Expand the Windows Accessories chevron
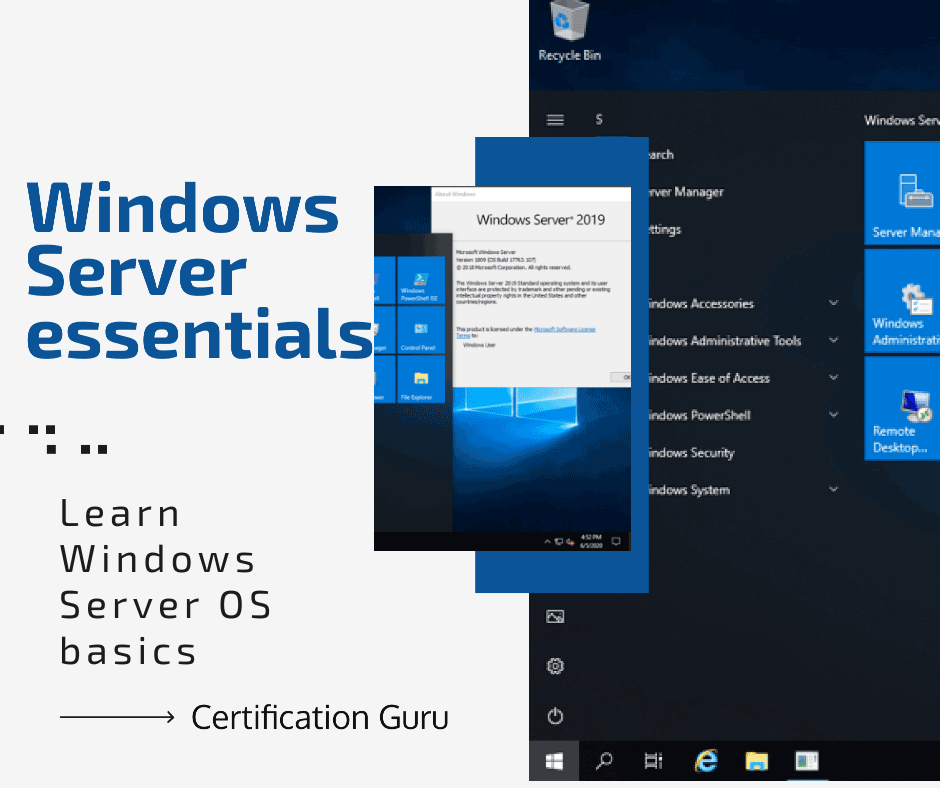 833,303
